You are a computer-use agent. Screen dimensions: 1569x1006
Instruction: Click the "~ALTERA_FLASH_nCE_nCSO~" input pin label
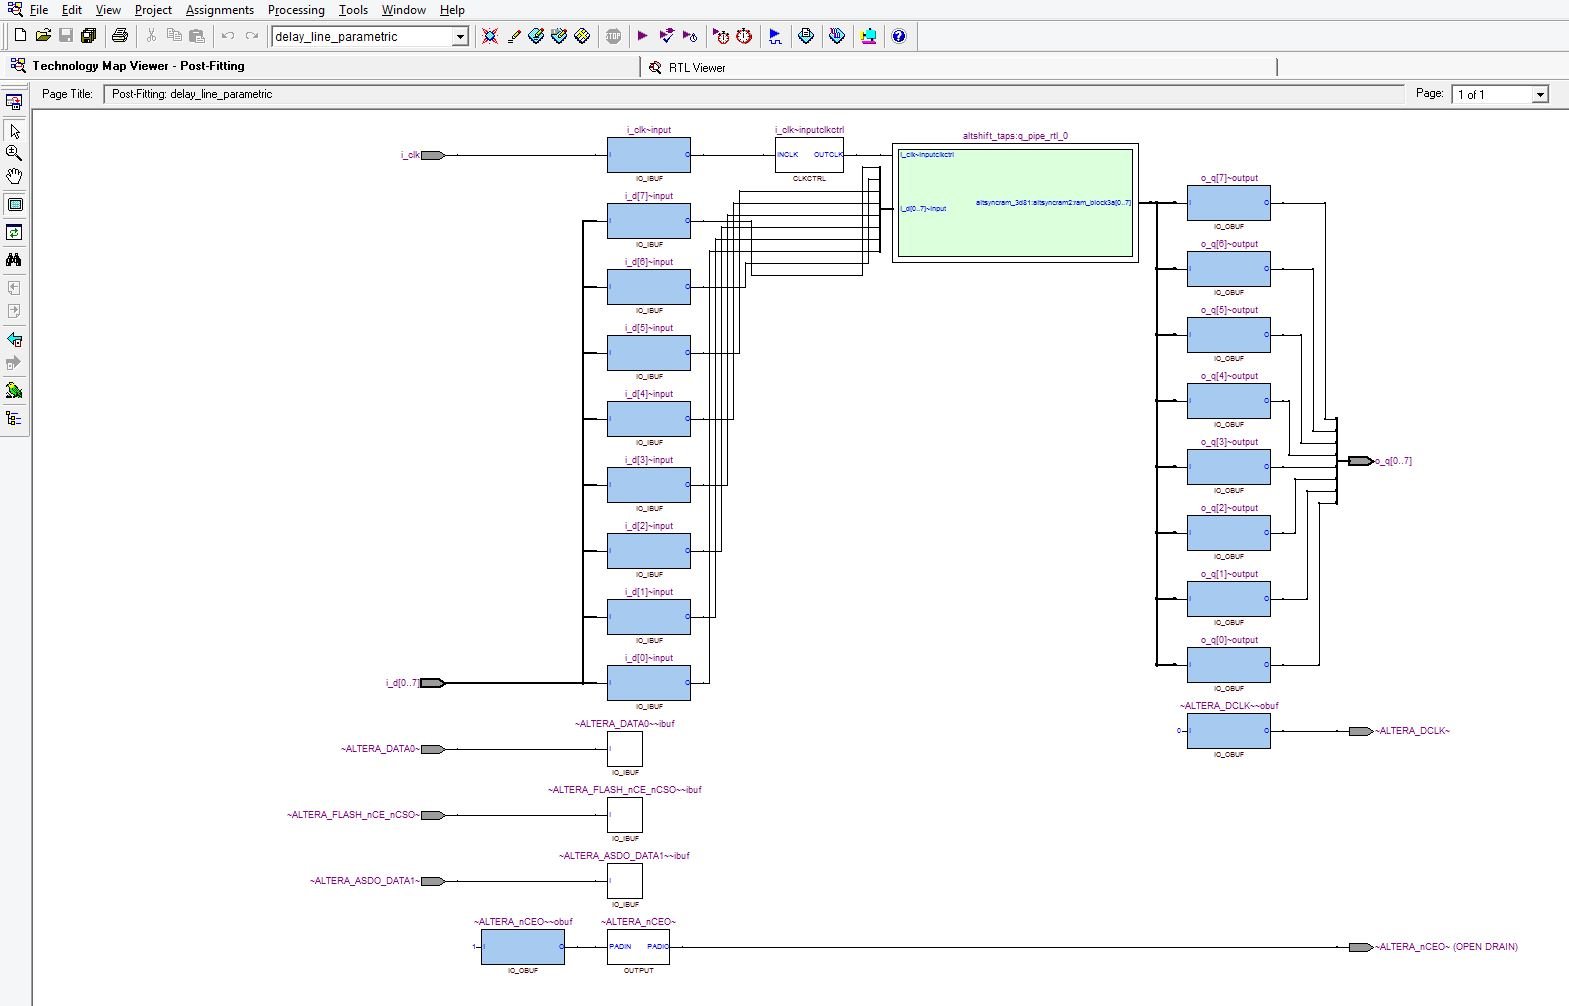coord(353,815)
